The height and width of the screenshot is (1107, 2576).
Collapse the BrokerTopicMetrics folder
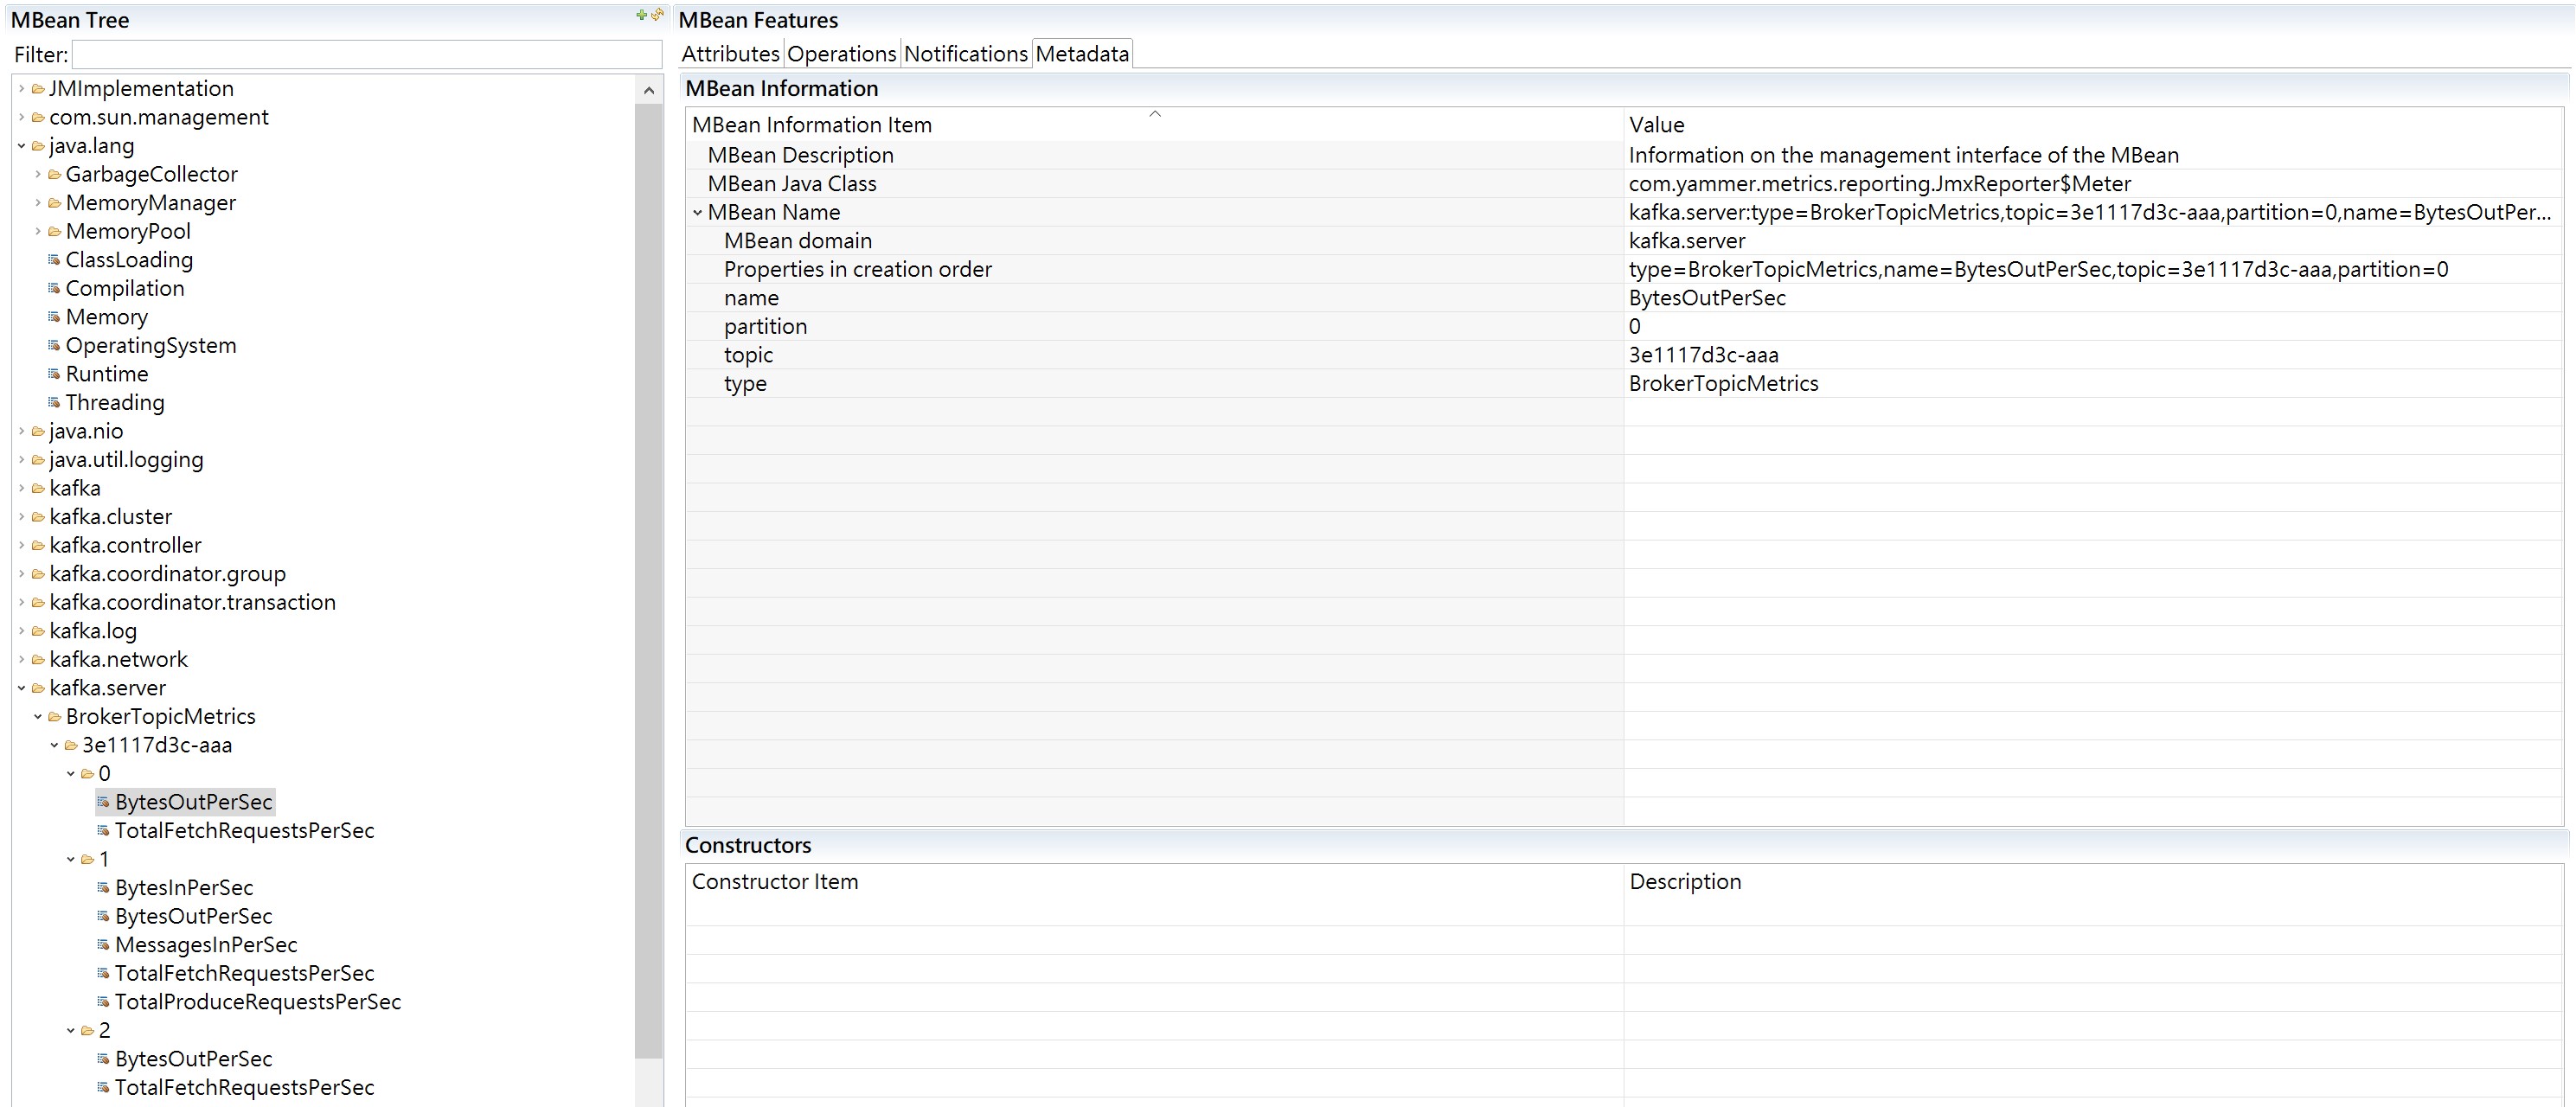click(x=38, y=717)
